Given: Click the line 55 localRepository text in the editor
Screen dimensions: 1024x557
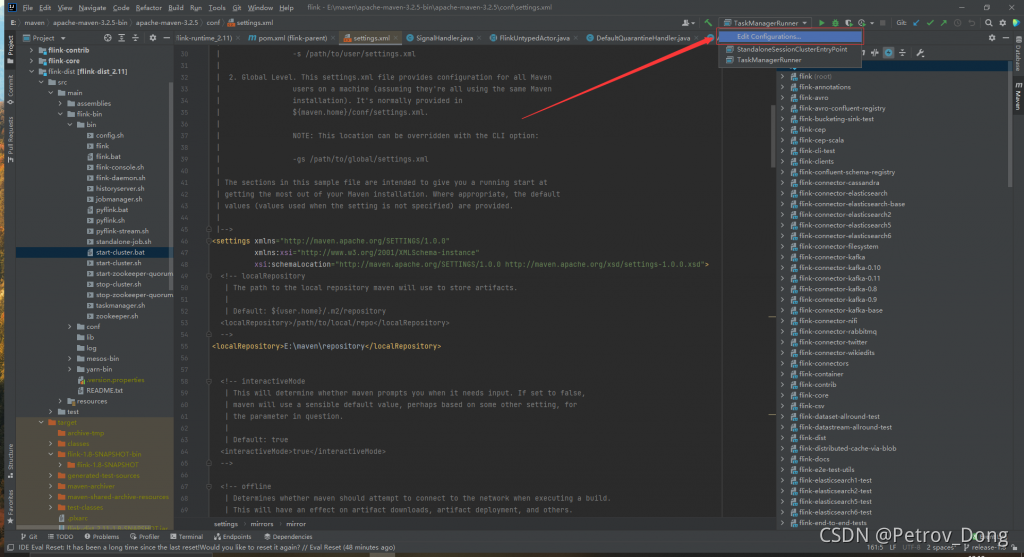Looking at the screenshot, I should tap(327, 346).
